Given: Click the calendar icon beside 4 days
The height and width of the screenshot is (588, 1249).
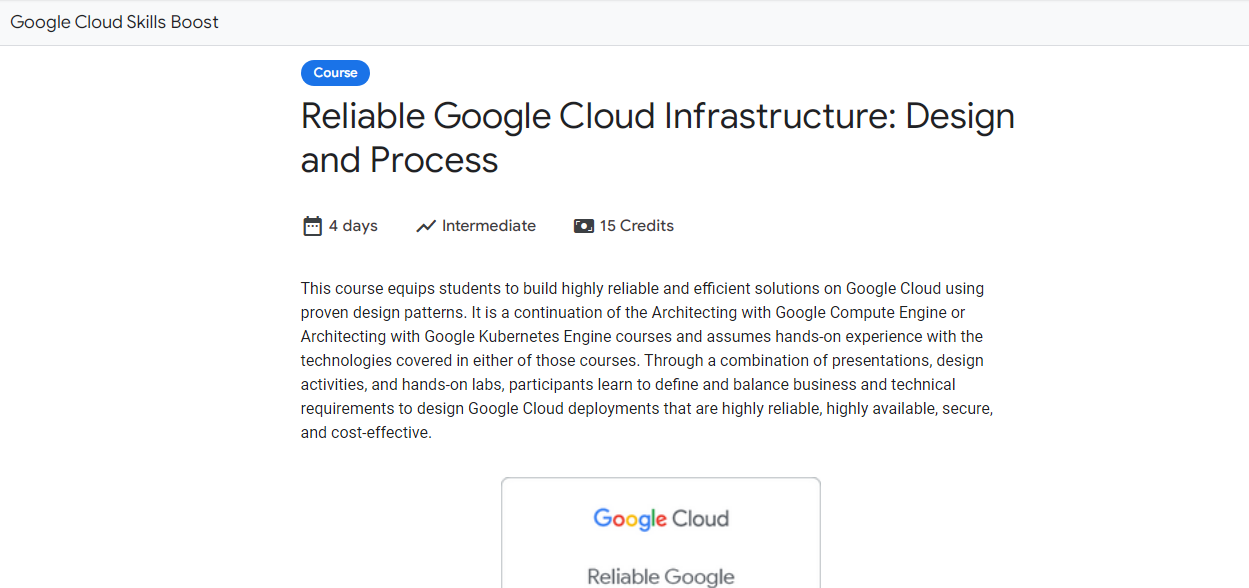Looking at the screenshot, I should (x=312, y=226).
